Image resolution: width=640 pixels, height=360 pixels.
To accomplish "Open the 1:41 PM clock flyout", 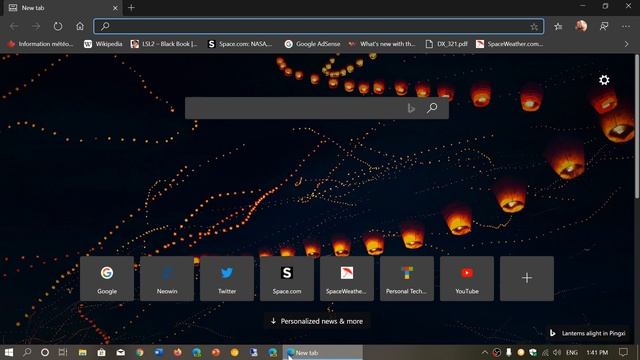I will click(597, 352).
